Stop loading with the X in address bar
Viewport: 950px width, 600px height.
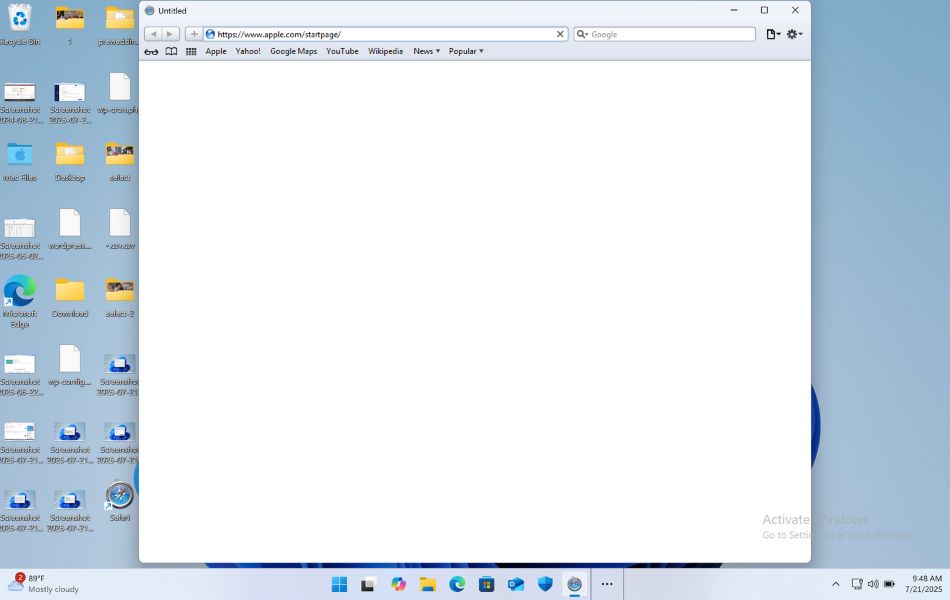point(560,34)
